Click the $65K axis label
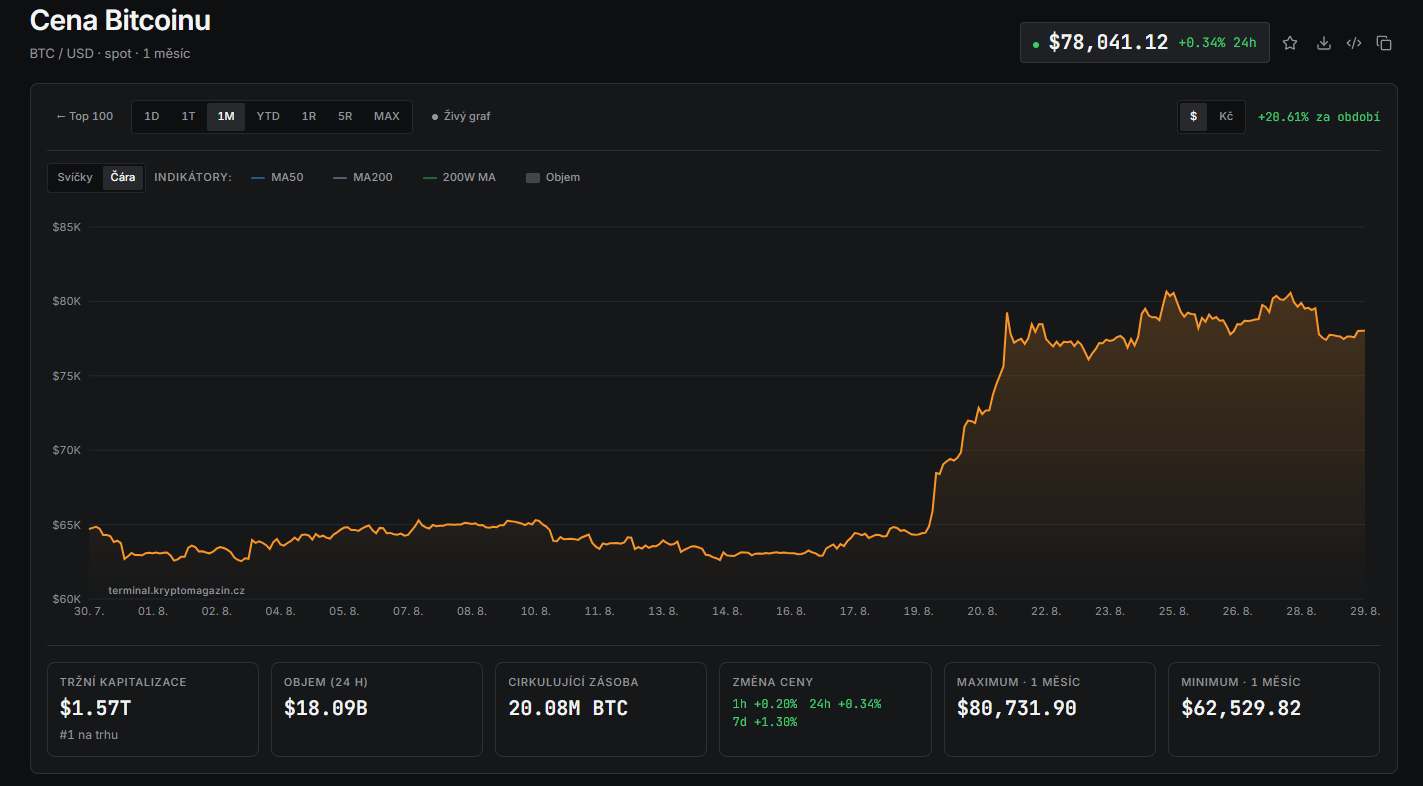Image resolution: width=1423 pixels, height=786 pixels. [x=67, y=525]
